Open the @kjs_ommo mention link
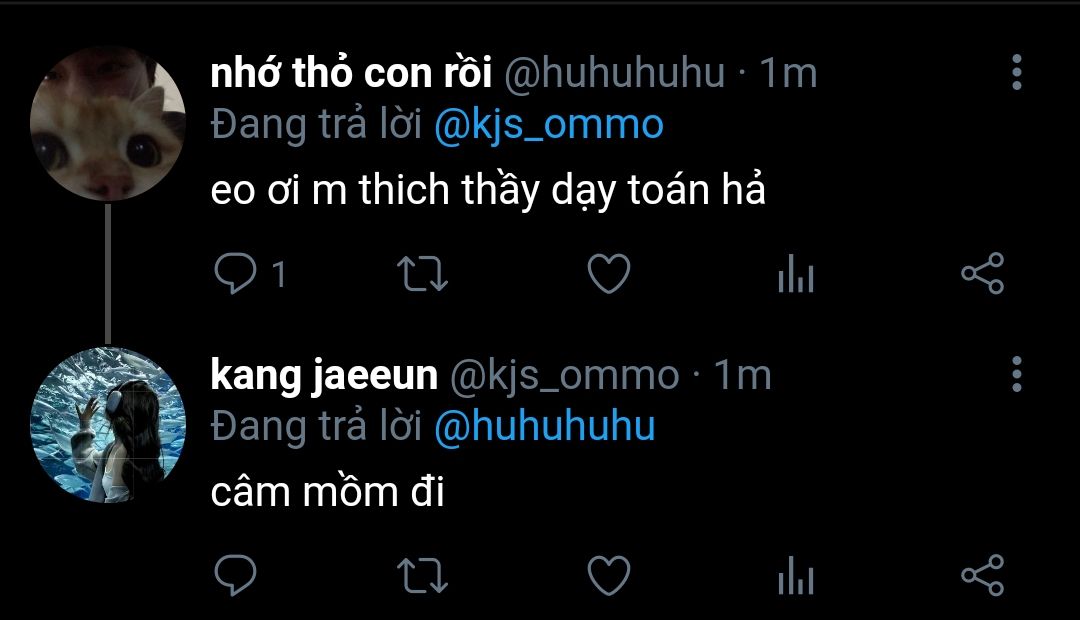Viewport: 1080px width, 620px height. [549, 126]
